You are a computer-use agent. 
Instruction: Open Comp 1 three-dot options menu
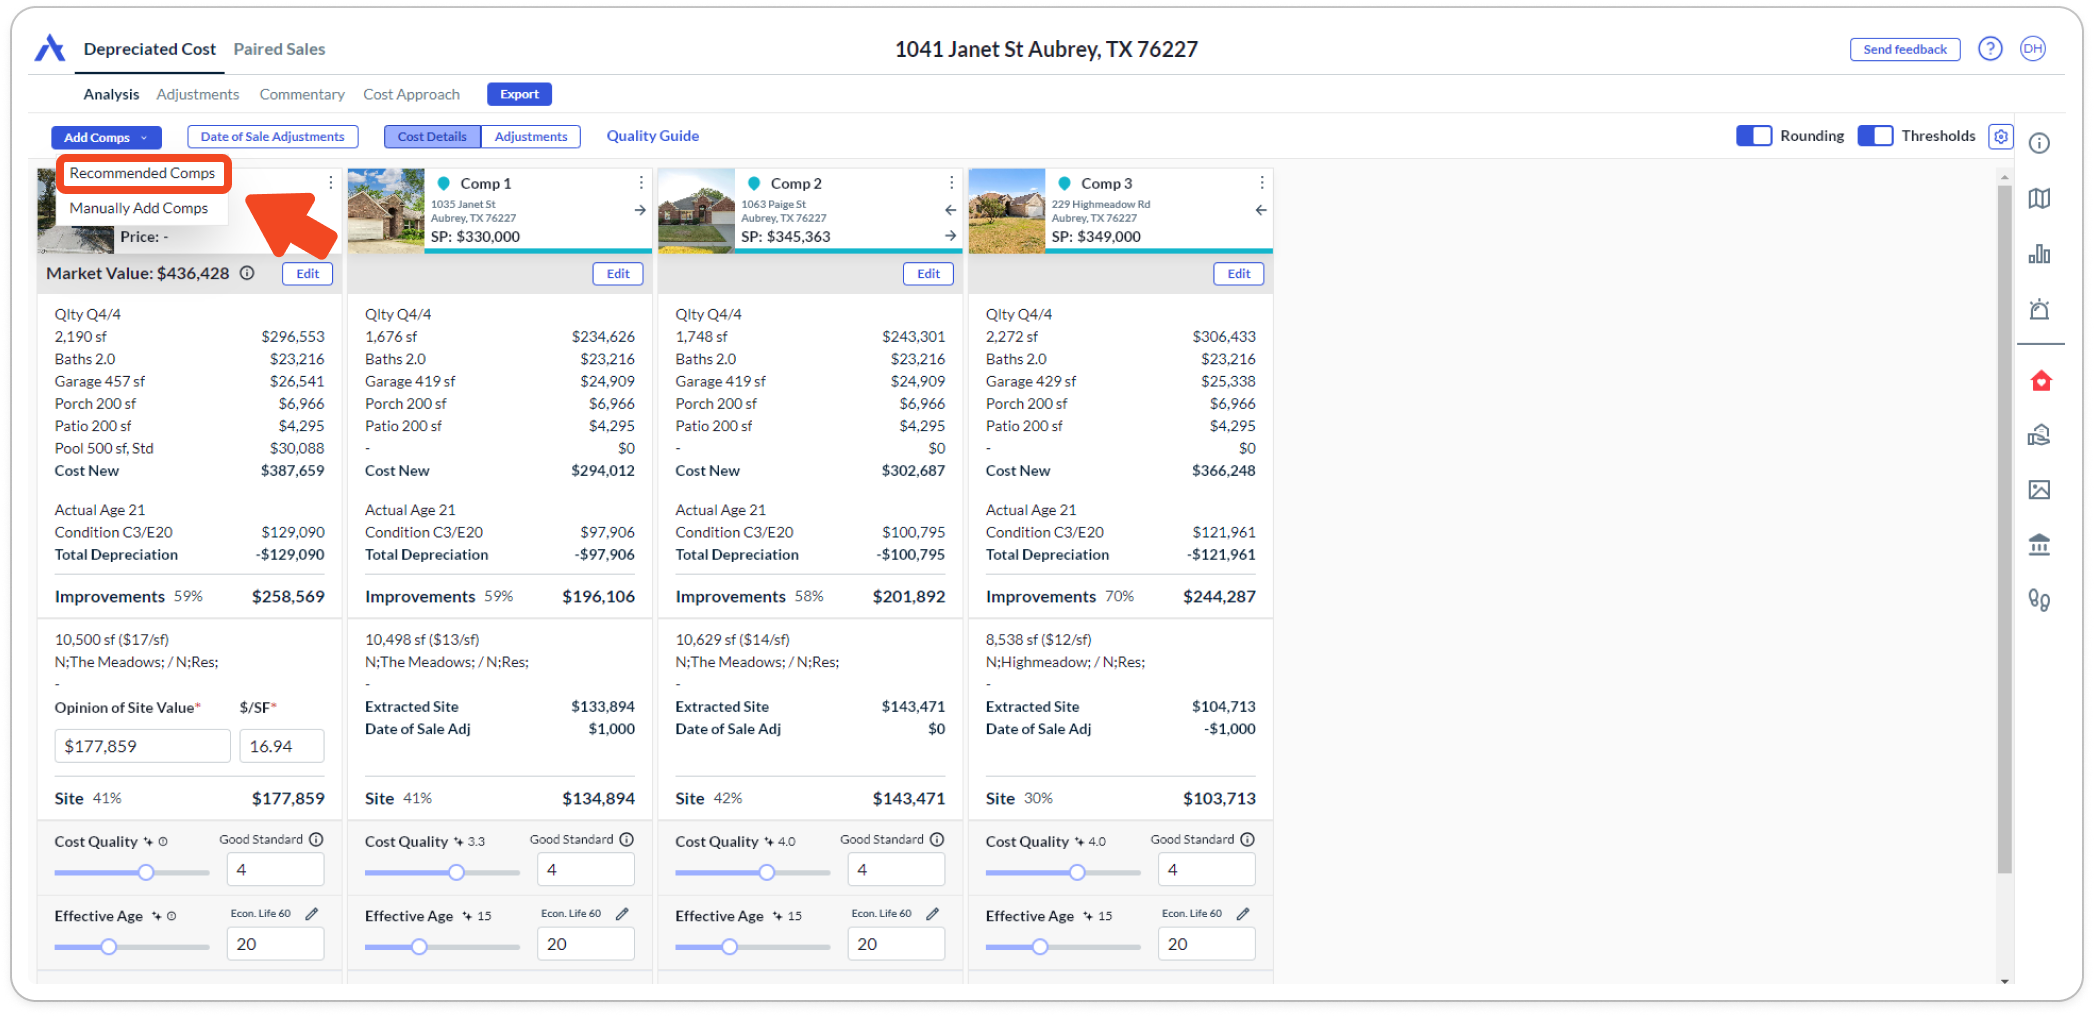click(641, 183)
